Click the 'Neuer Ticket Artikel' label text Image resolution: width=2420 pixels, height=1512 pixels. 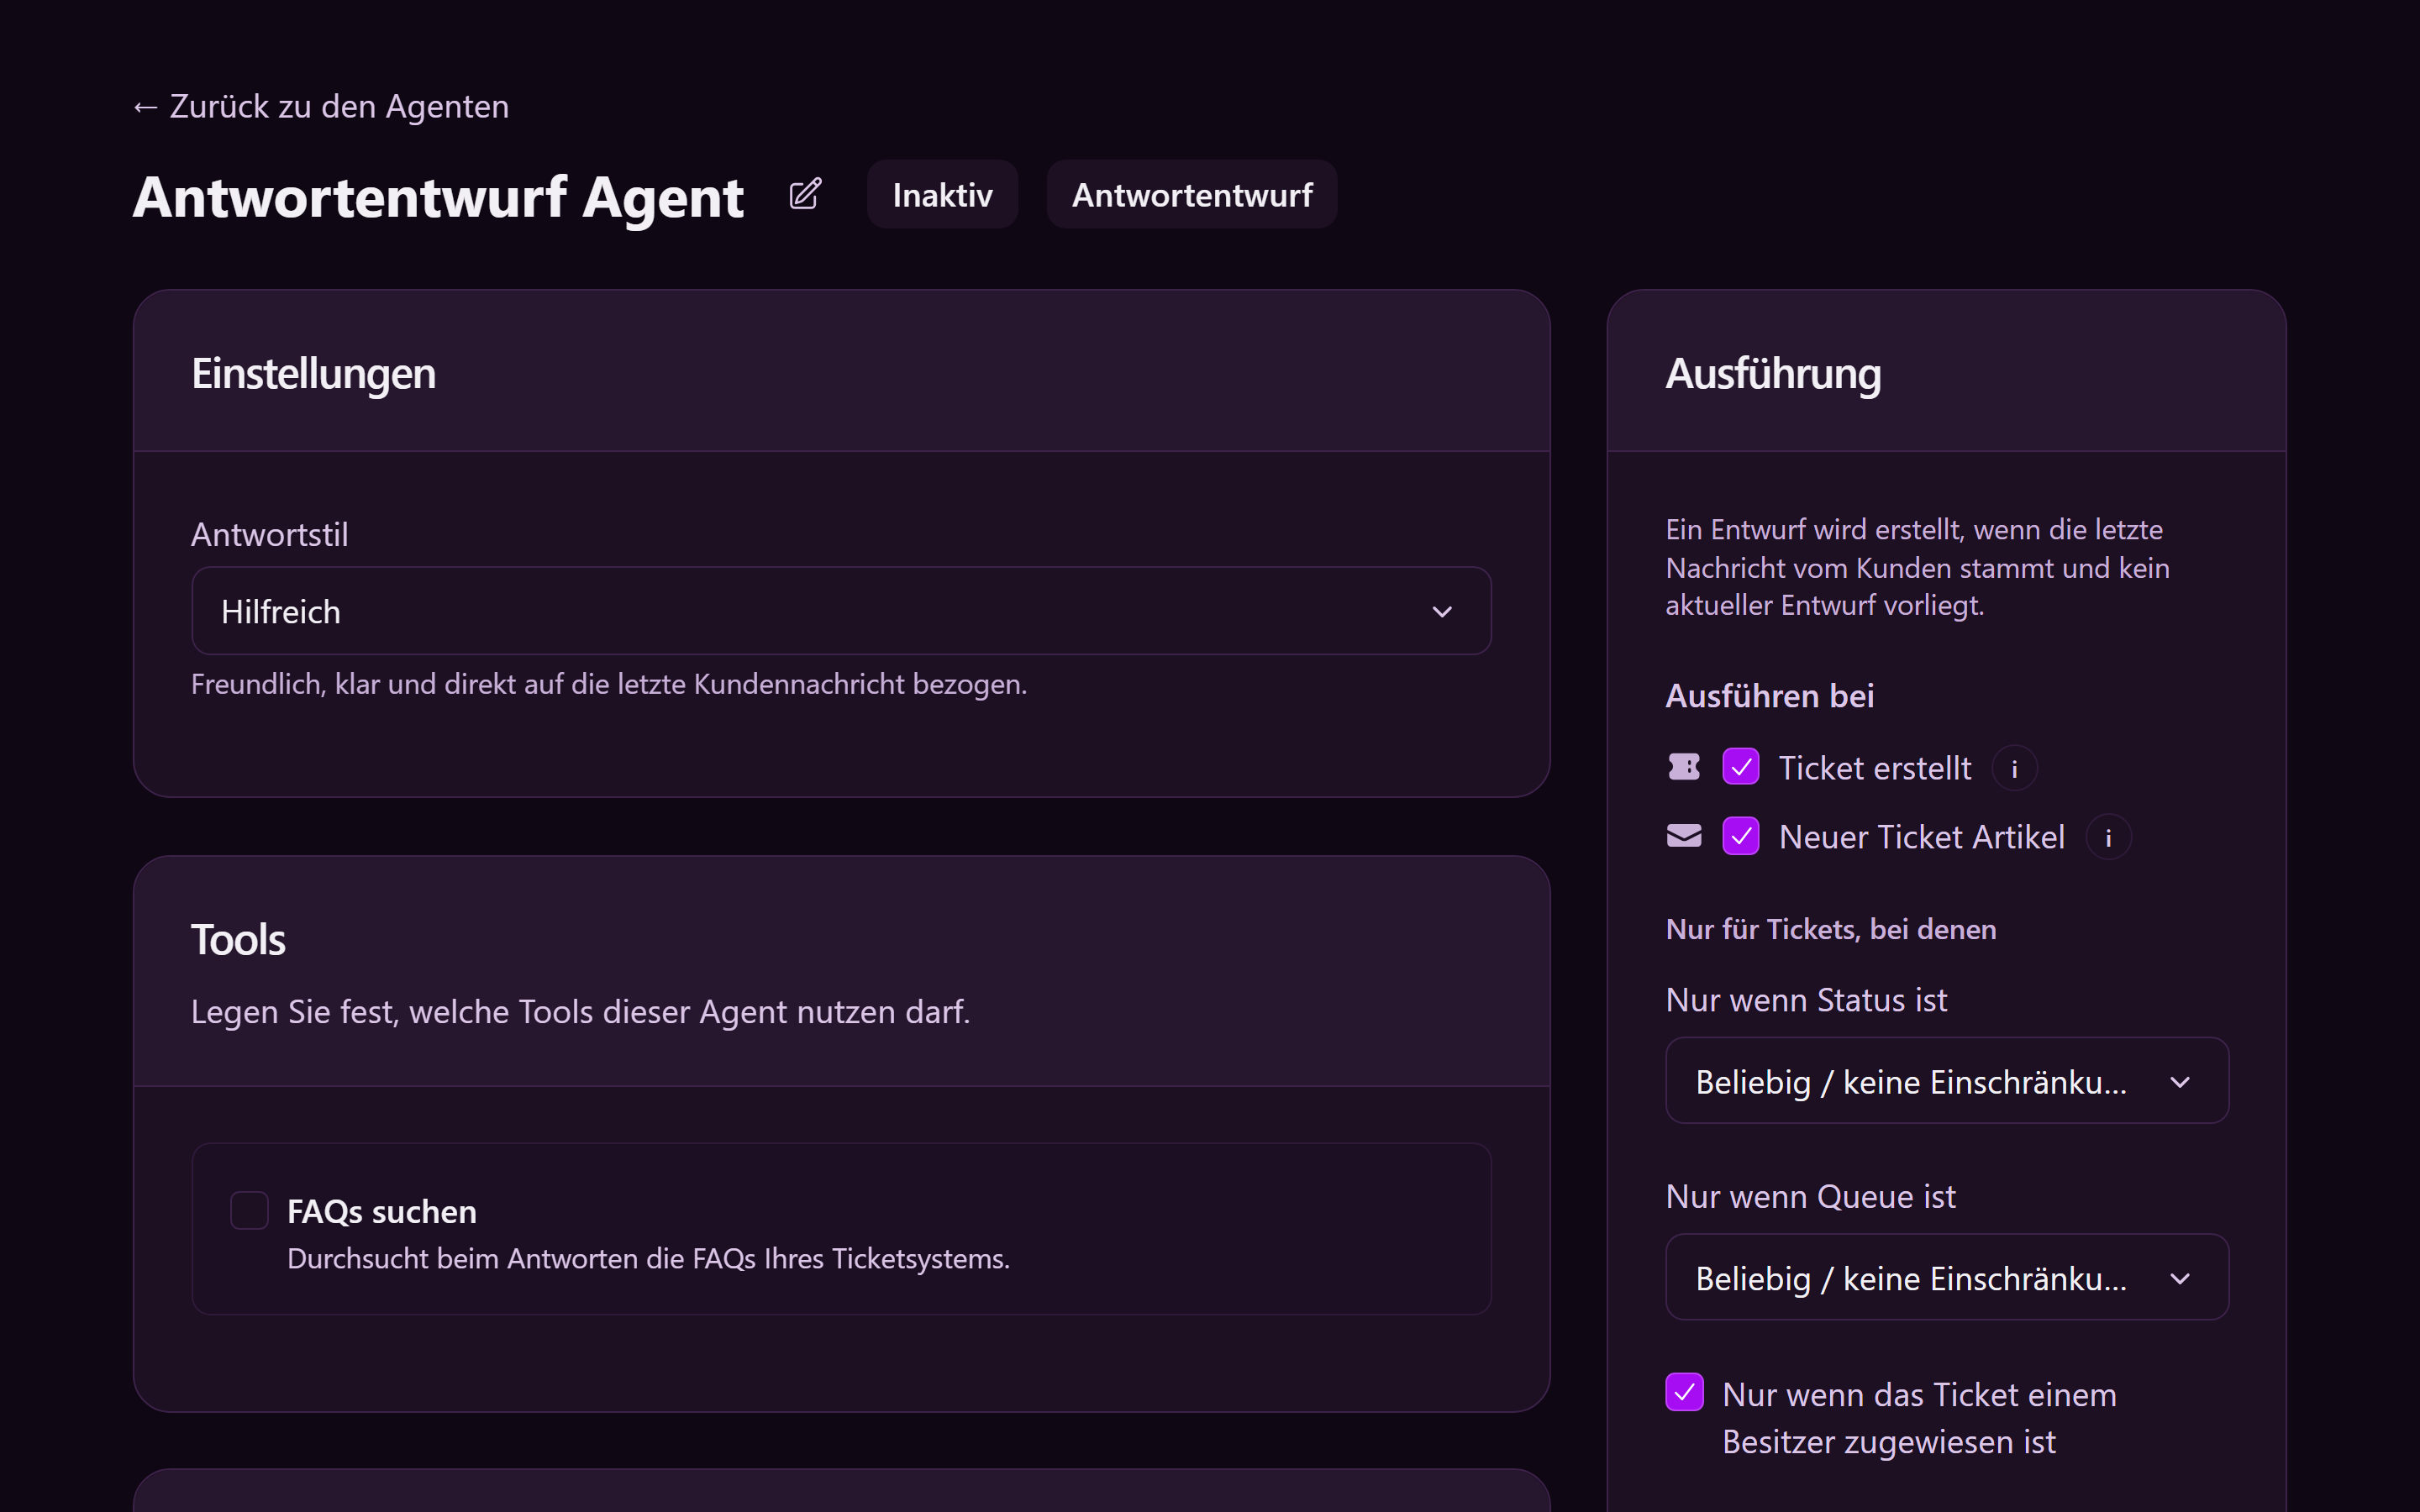[x=1921, y=837]
